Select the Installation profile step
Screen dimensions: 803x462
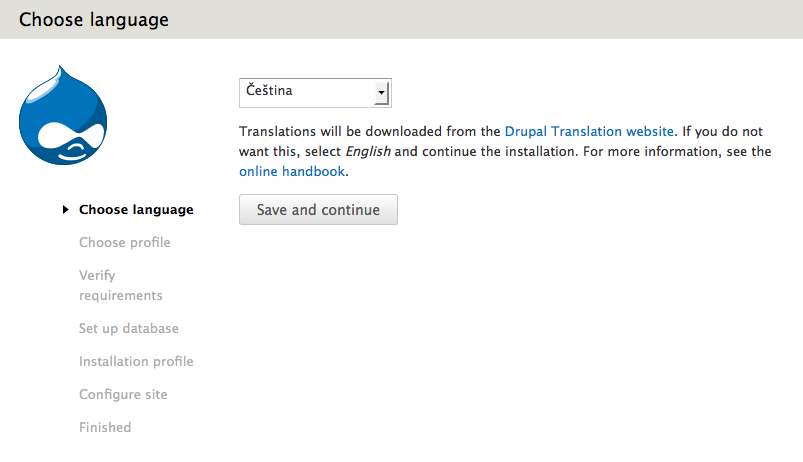(136, 361)
